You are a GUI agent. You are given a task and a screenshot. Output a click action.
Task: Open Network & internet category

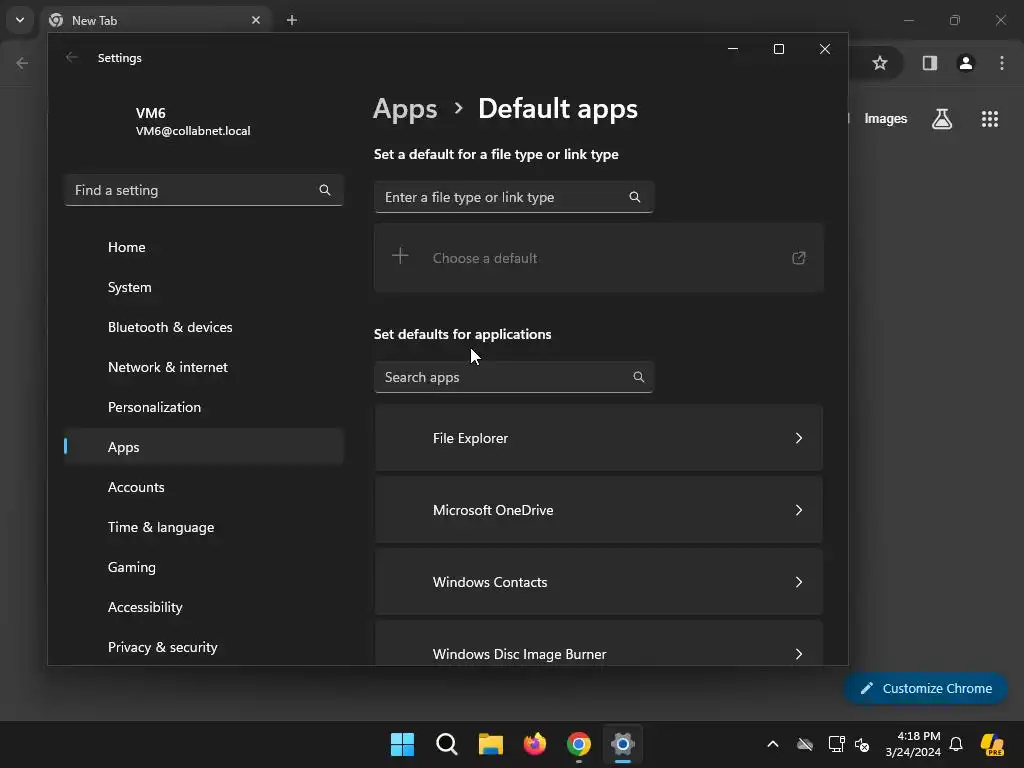204,367
